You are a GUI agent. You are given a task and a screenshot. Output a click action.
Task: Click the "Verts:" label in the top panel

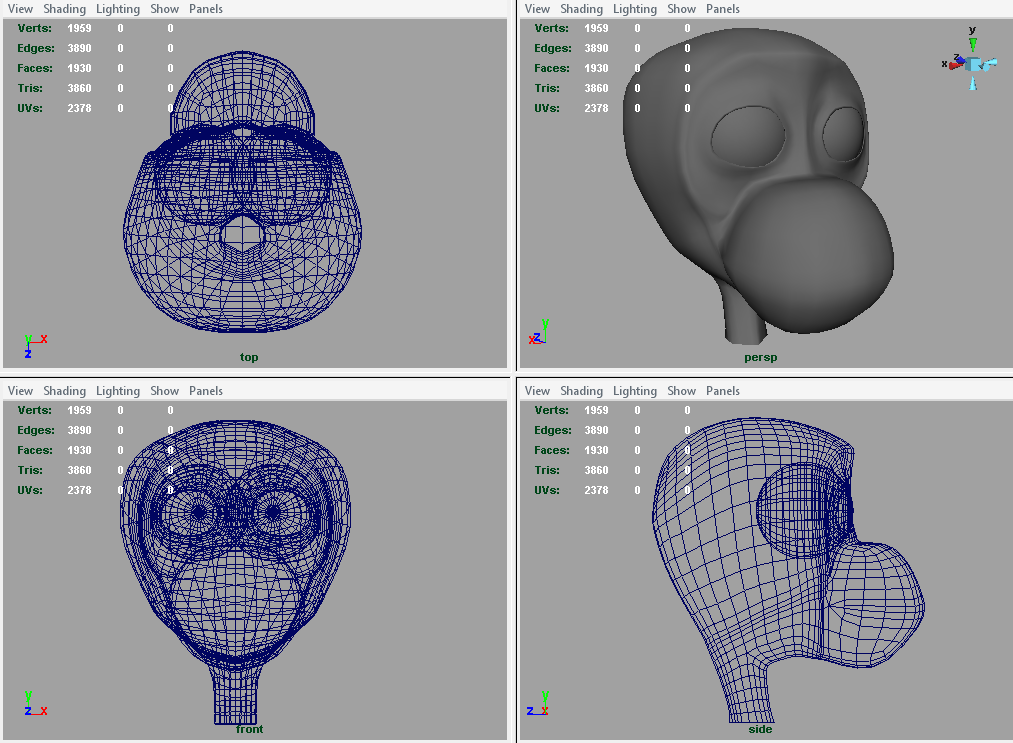coord(35,28)
